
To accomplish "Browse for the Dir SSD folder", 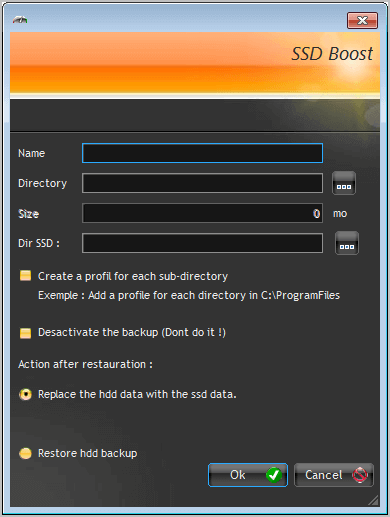I will click(x=347, y=243).
